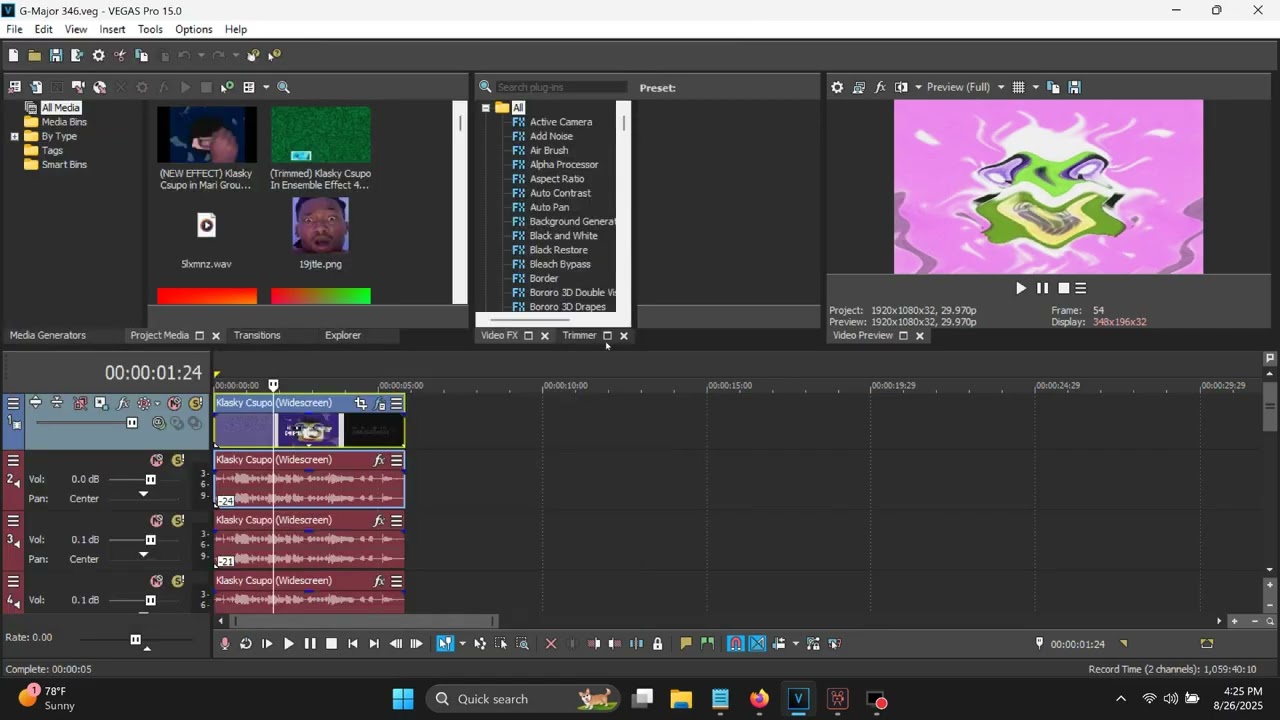Screen dimensions: 1280x720
Task: Play the Video Preview
Action: click(1020, 288)
